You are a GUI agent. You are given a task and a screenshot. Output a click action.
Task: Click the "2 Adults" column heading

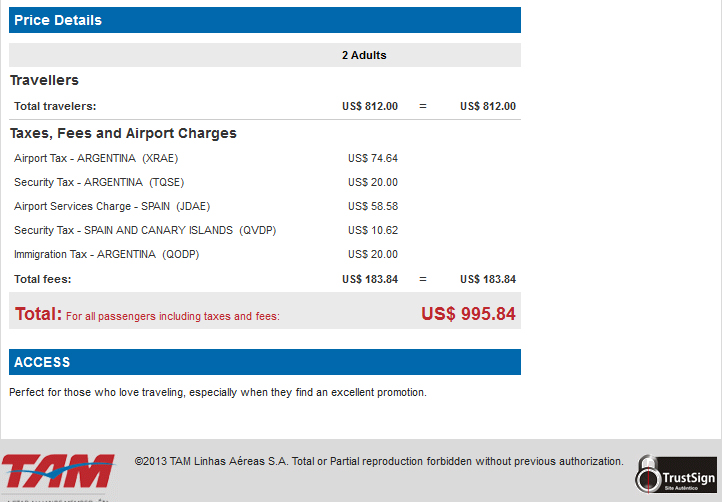(364, 55)
